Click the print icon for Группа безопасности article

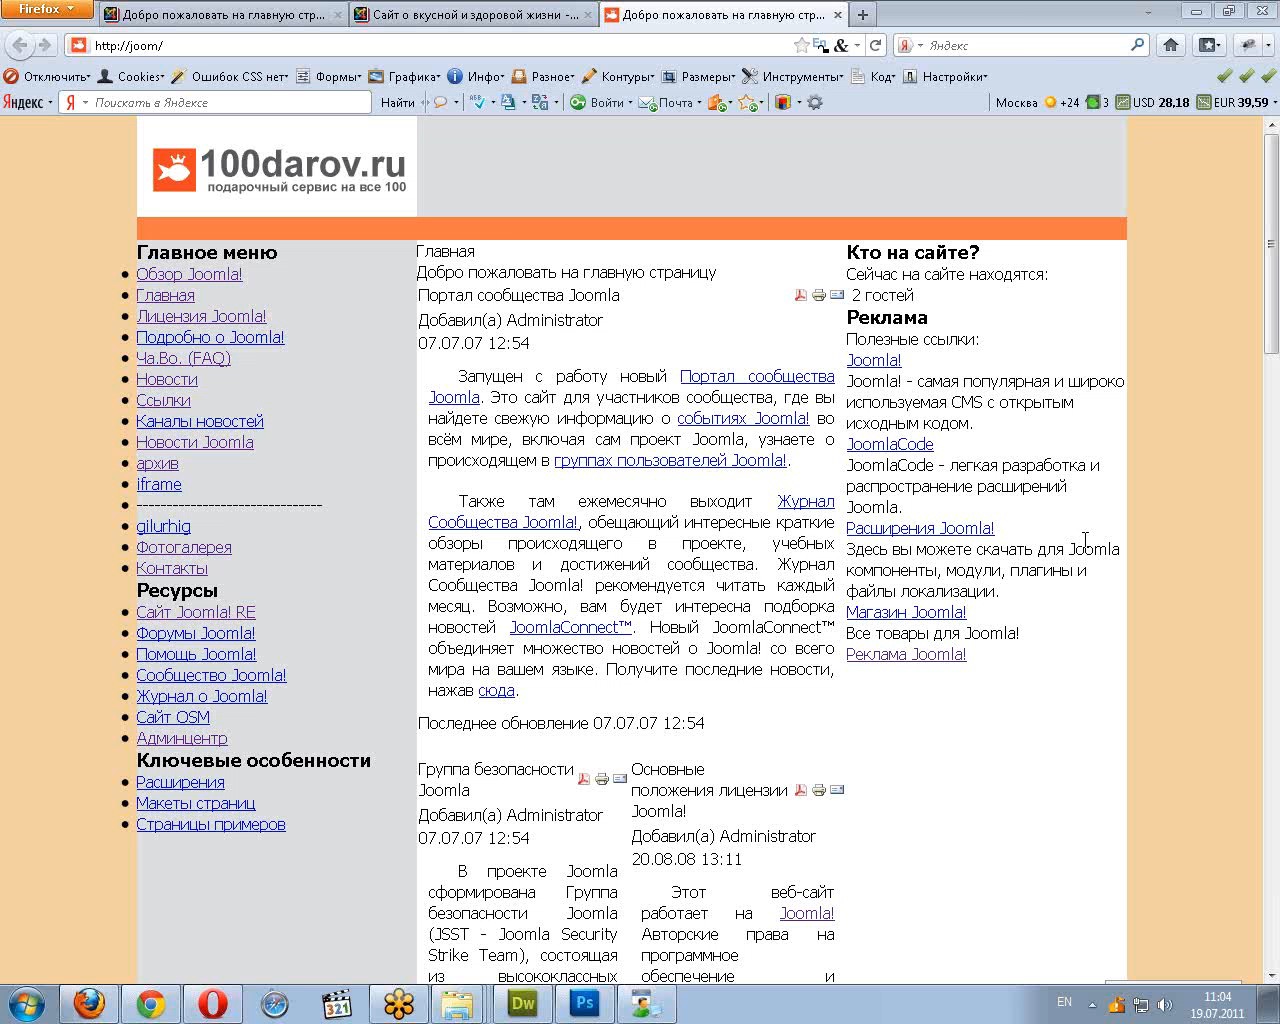[601, 779]
